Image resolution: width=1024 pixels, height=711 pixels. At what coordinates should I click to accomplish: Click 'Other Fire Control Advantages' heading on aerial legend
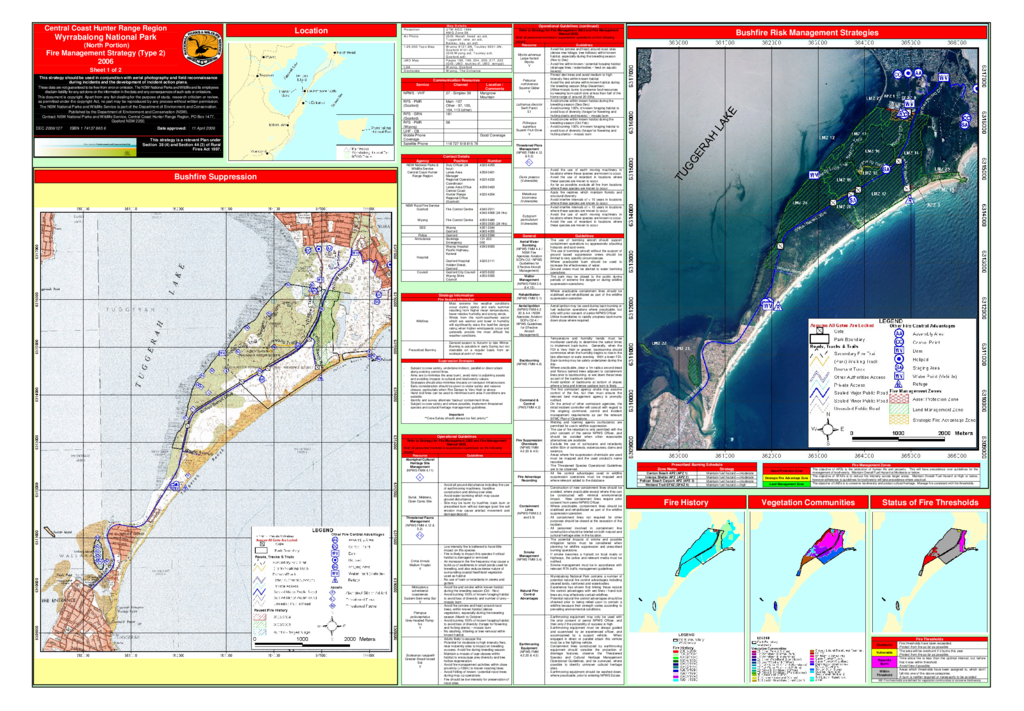tap(922, 326)
